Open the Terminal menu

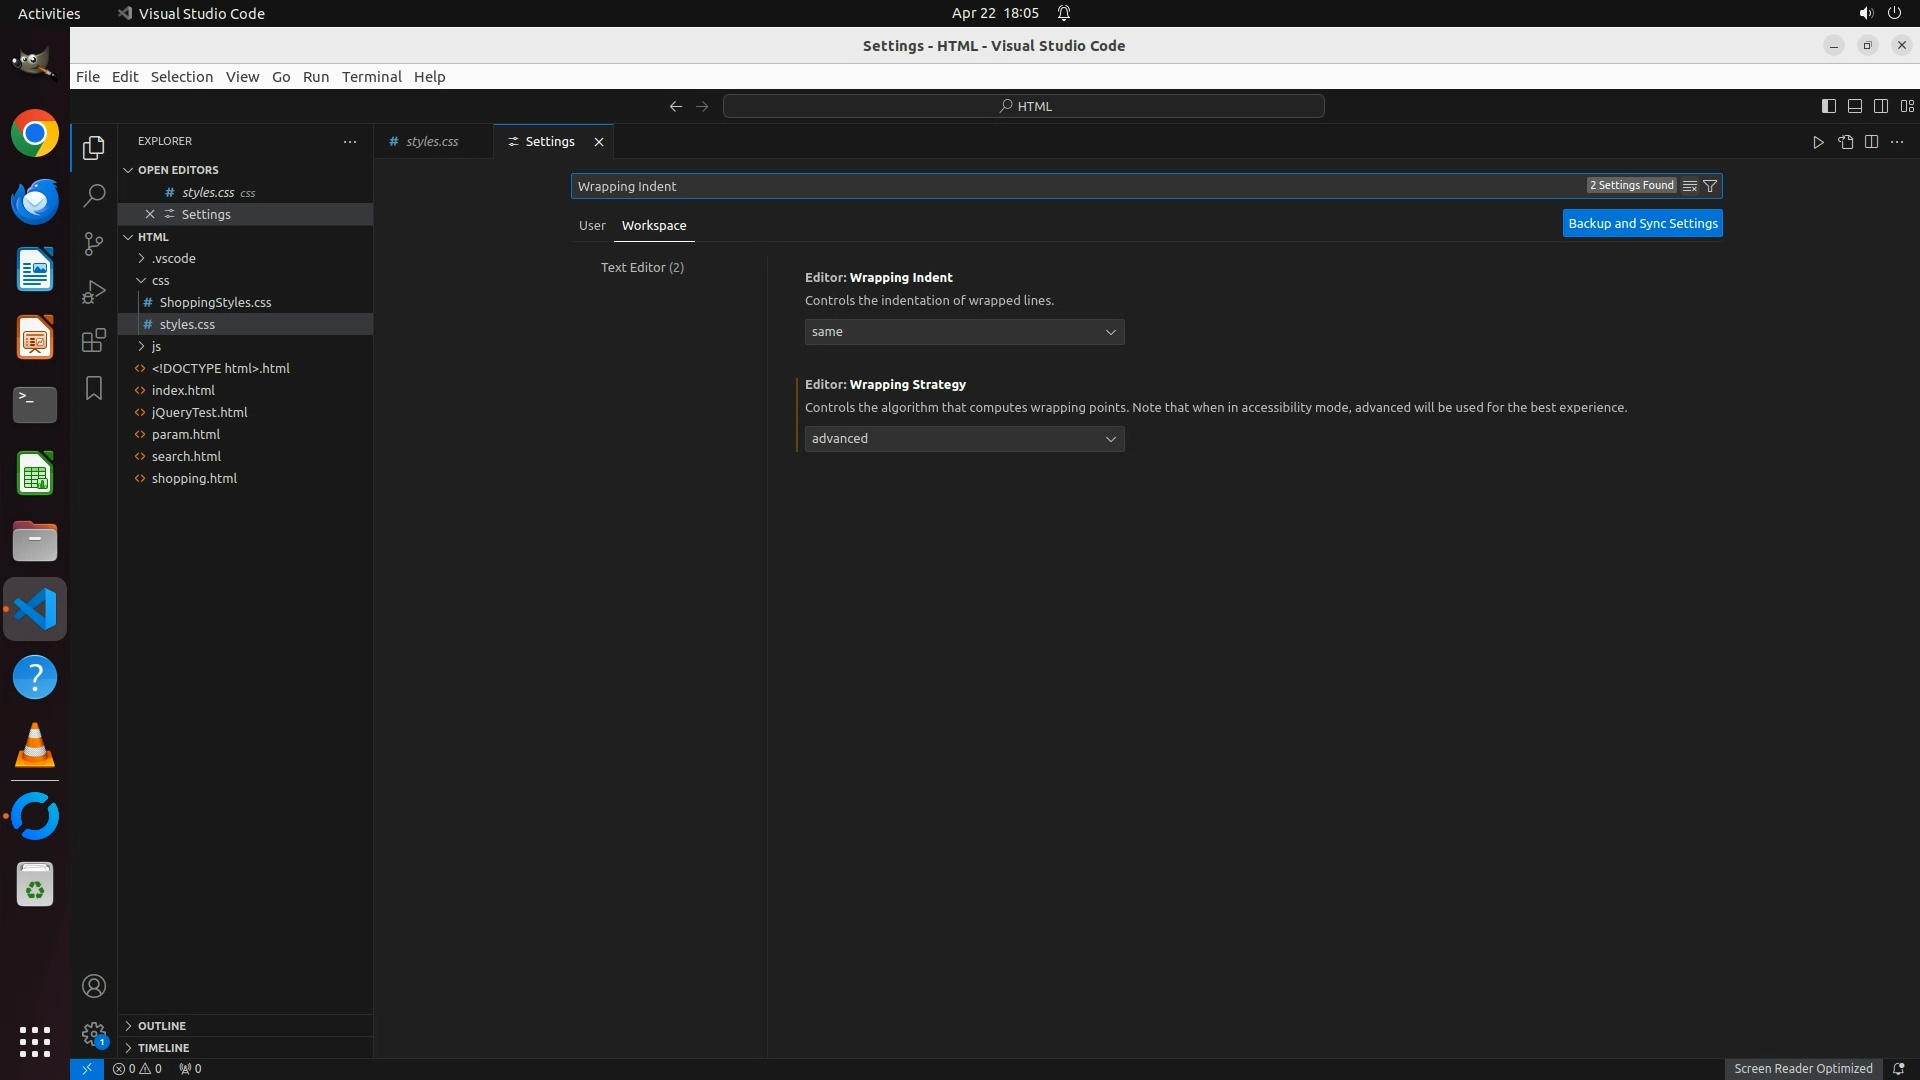[371, 77]
